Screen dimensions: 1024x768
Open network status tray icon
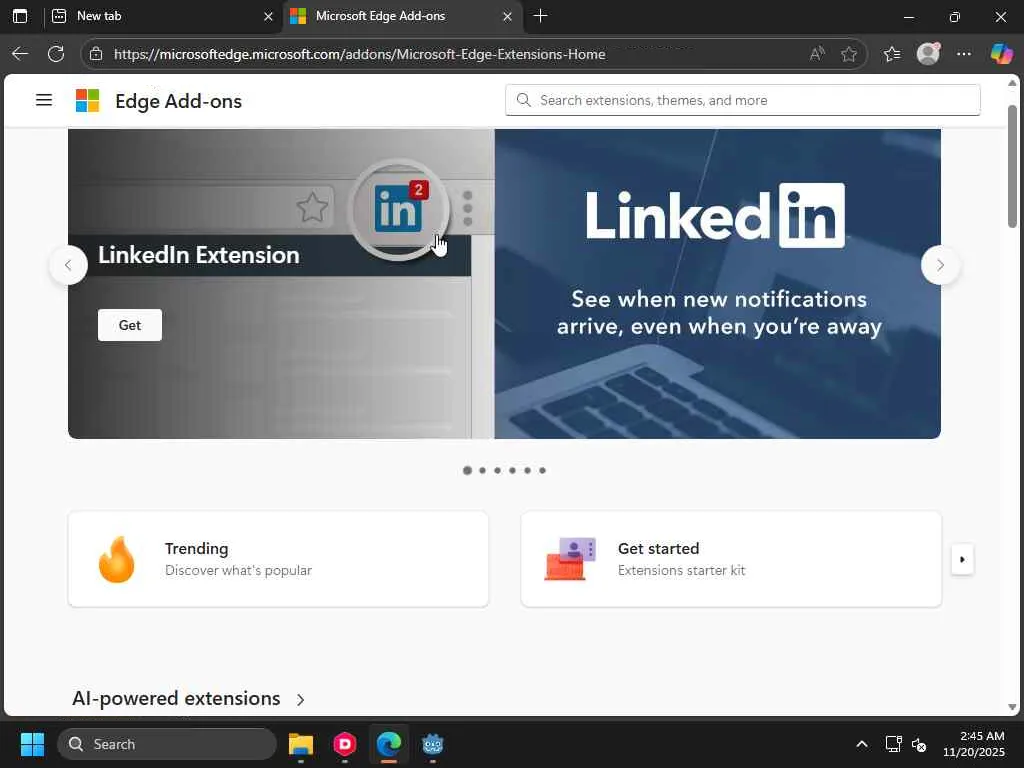click(x=893, y=744)
